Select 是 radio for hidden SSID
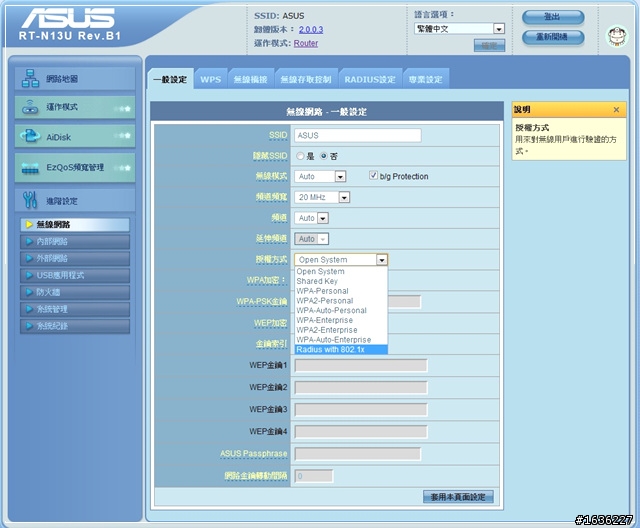The height and width of the screenshot is (528, 640). point(300,156)
